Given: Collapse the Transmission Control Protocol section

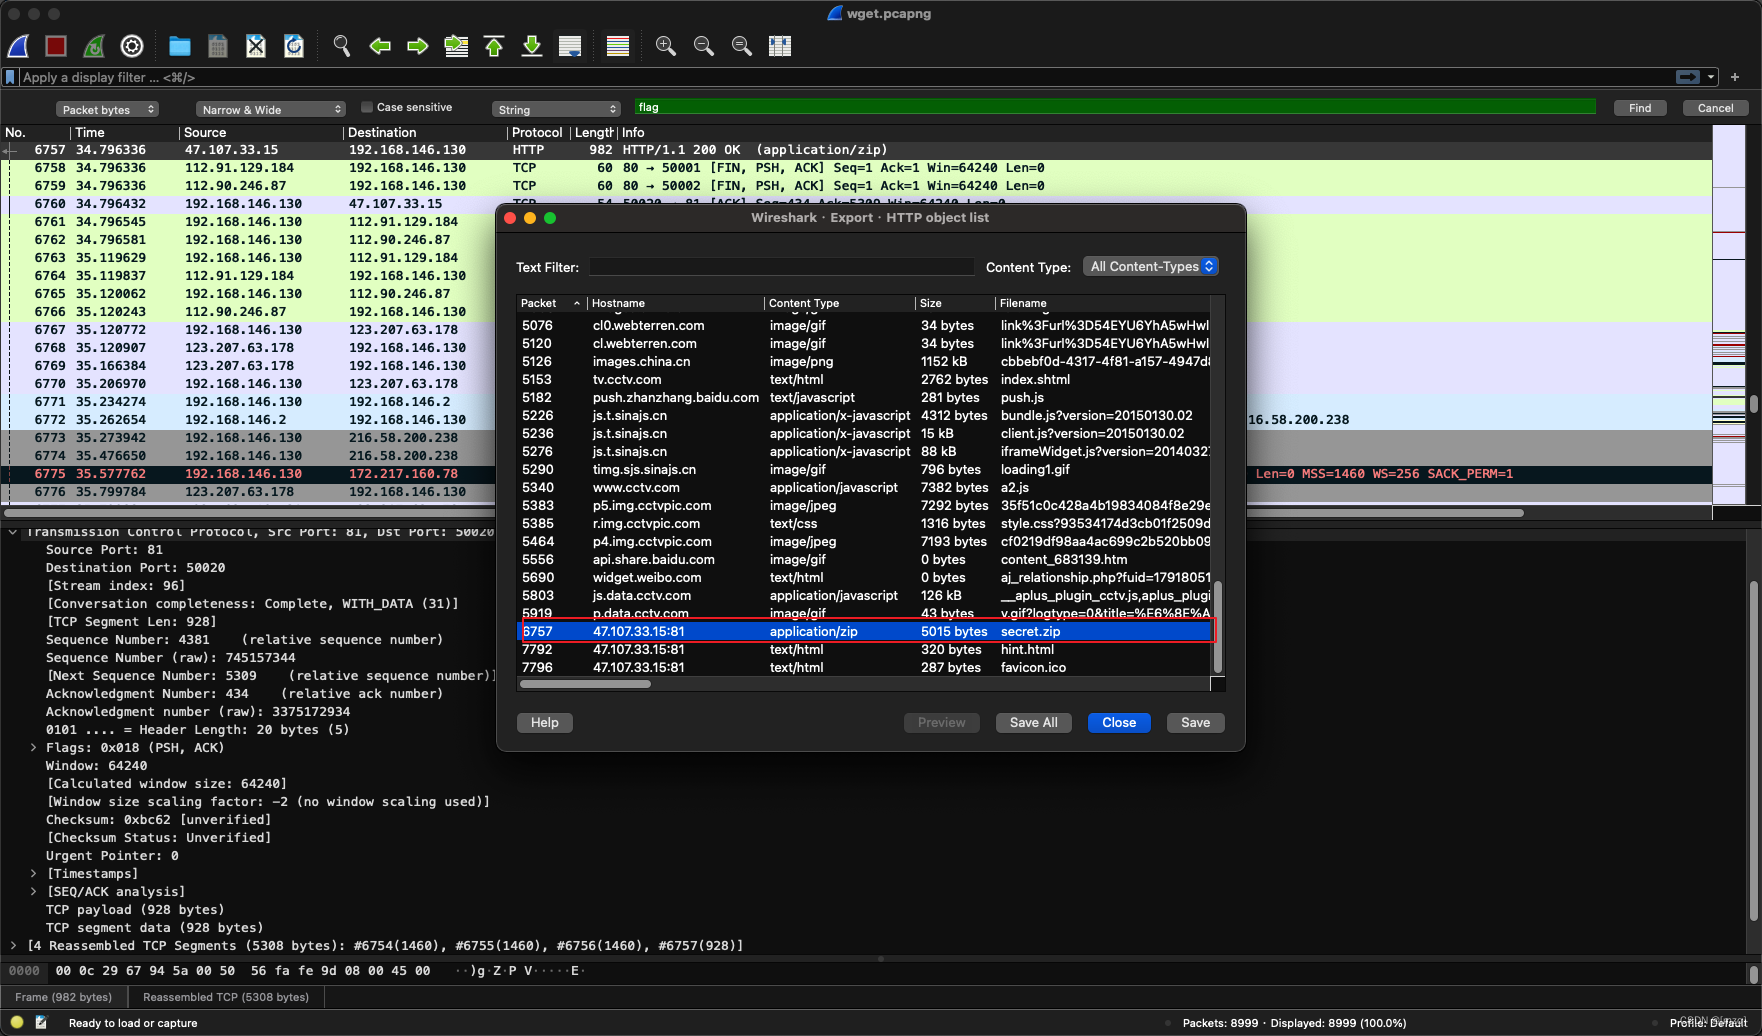Looking at the screenshot, I should (13, 532).
